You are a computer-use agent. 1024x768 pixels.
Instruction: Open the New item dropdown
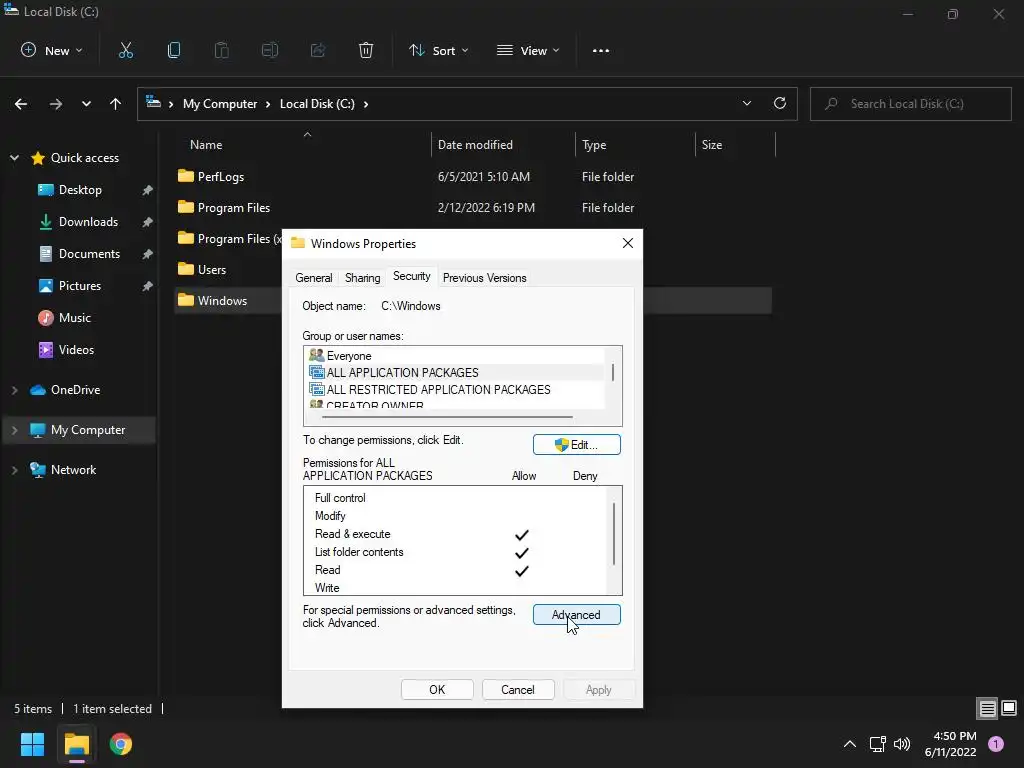[x=52, y=50]
